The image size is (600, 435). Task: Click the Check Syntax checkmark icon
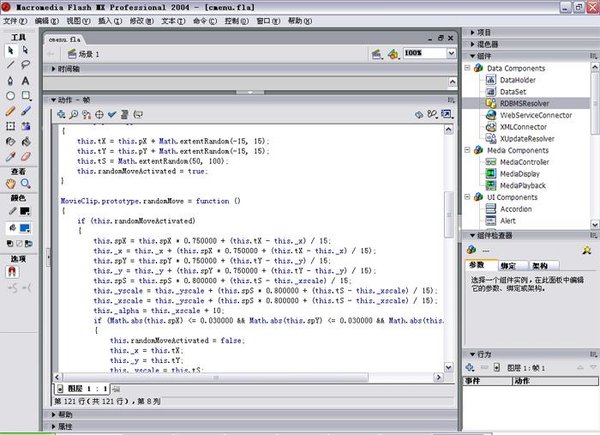click(112, 113)
